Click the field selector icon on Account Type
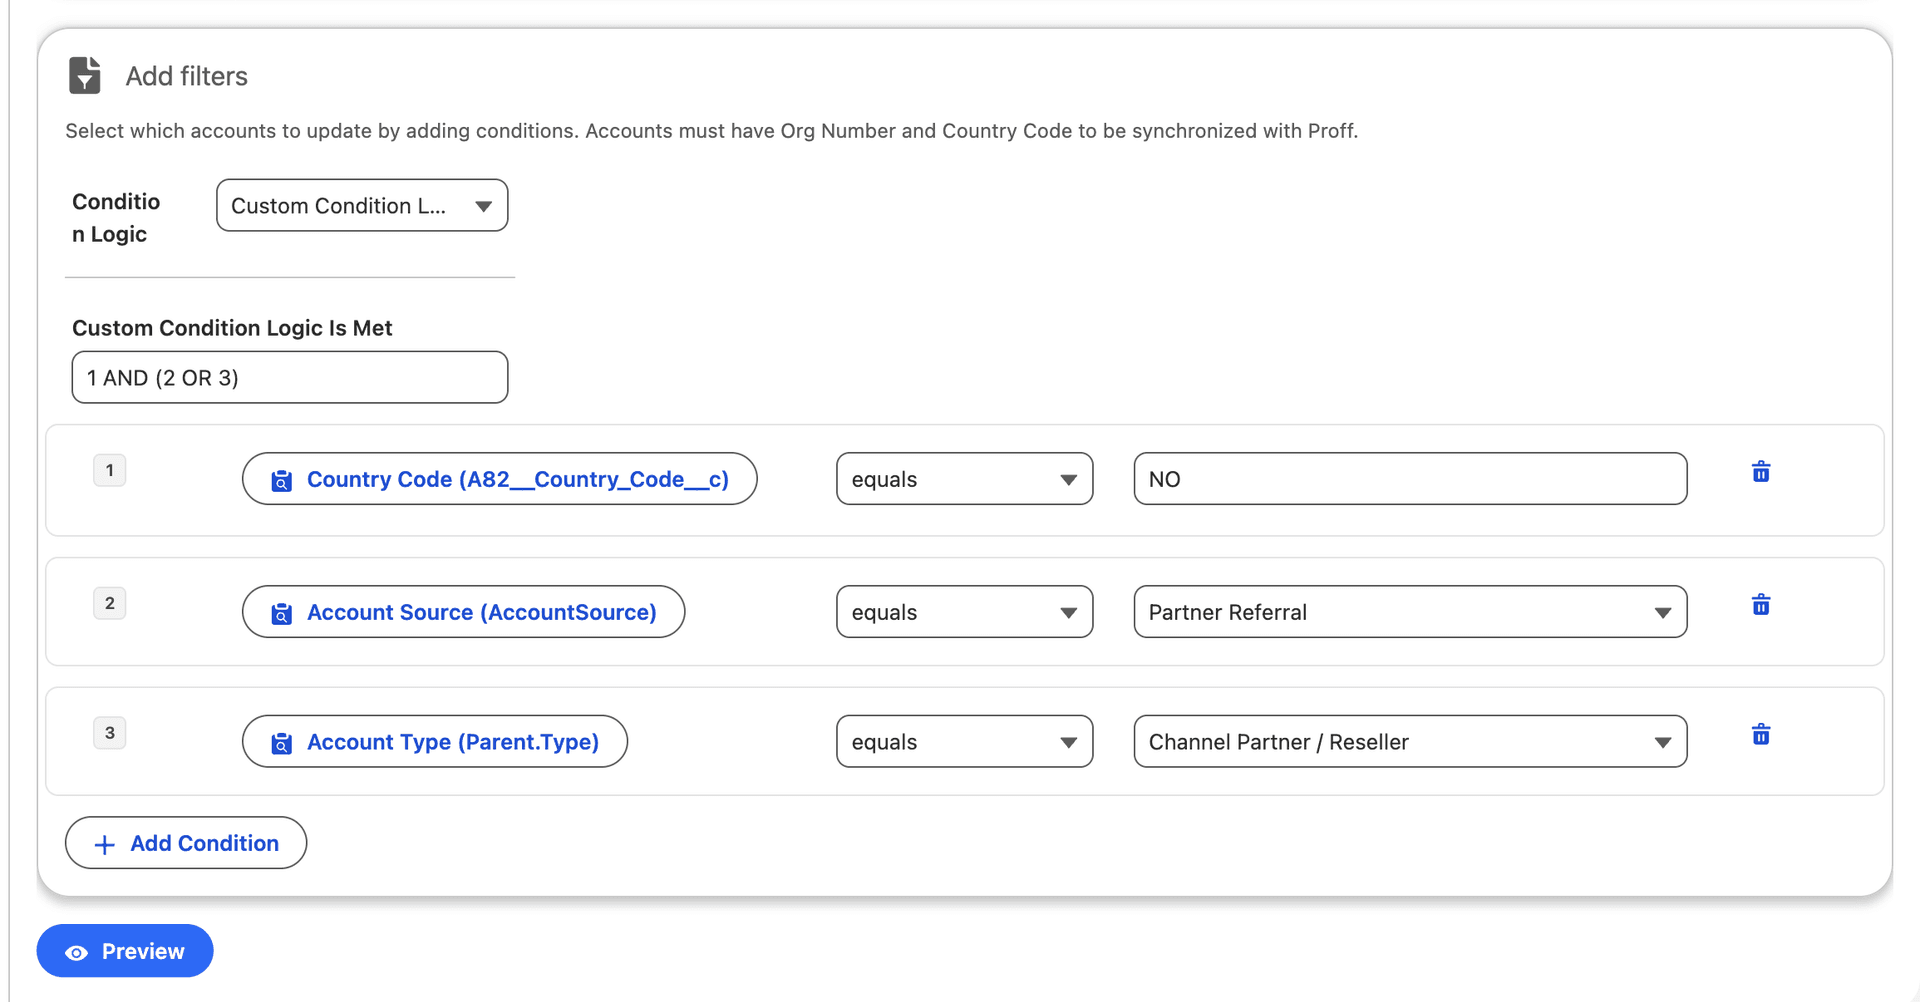 pyautogui.click(x=281, y=741)
